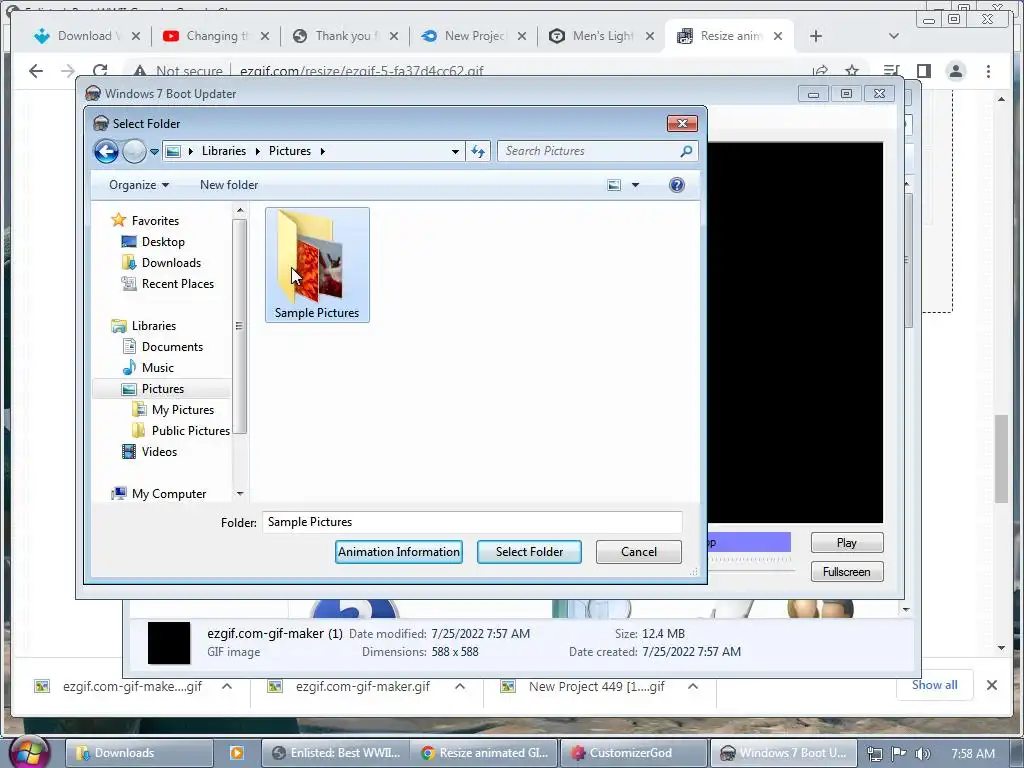Open menu for New Project 449 download
1024x768 pixels.
click(x=693, y=686)
